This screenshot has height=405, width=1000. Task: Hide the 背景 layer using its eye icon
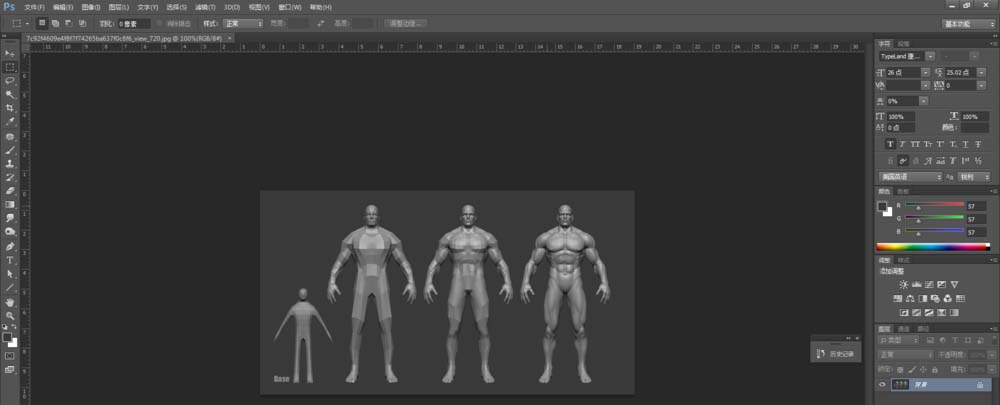tap(882, 384)
